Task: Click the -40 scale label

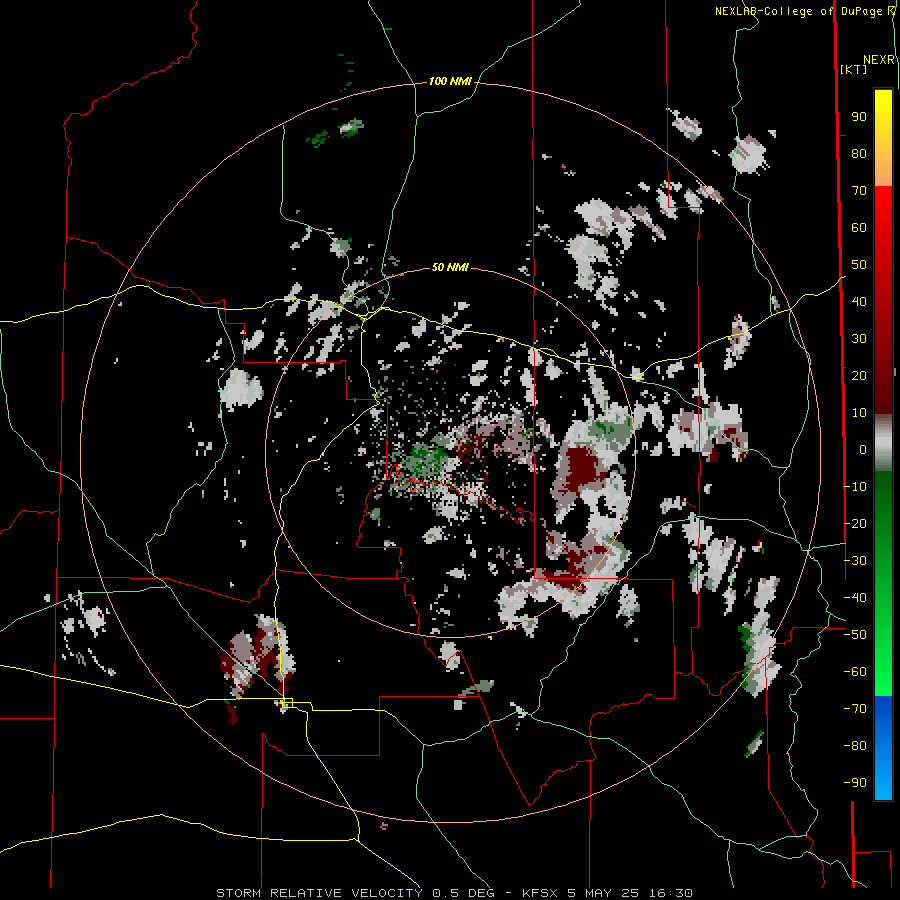Action: (855, 598)
